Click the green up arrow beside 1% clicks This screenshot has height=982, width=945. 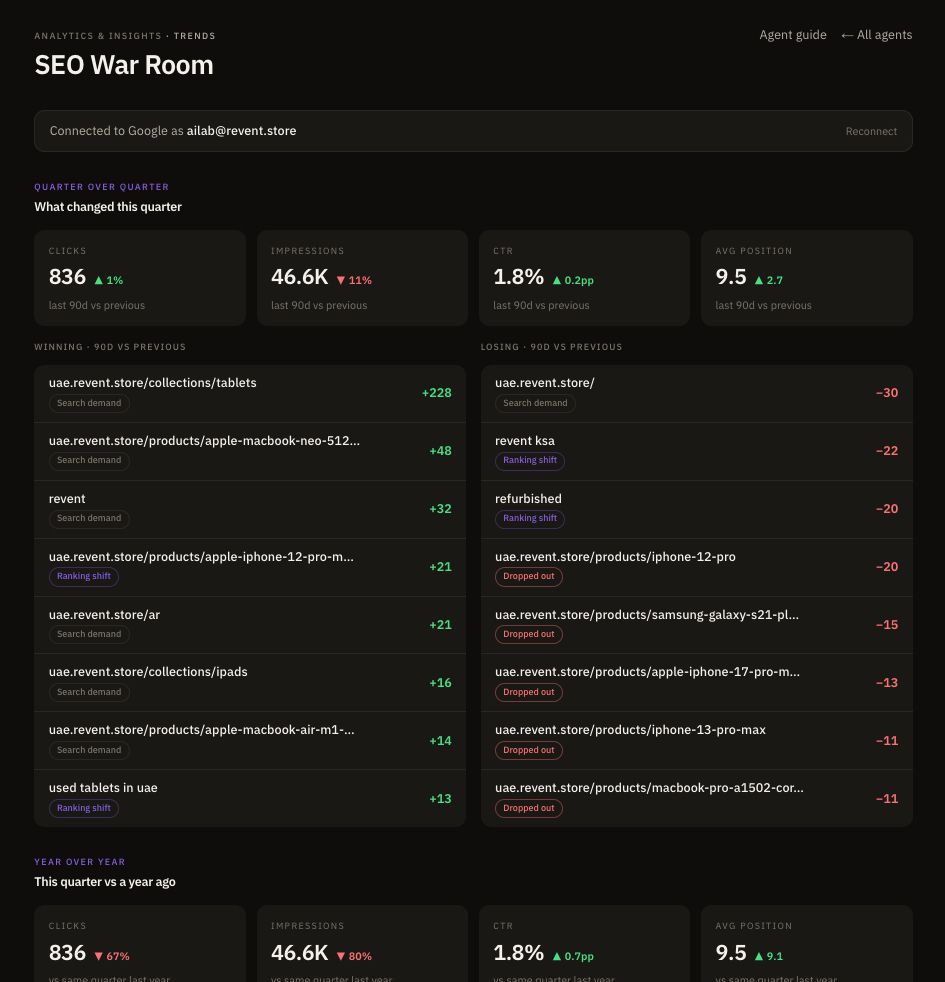[x=98, y=280]
